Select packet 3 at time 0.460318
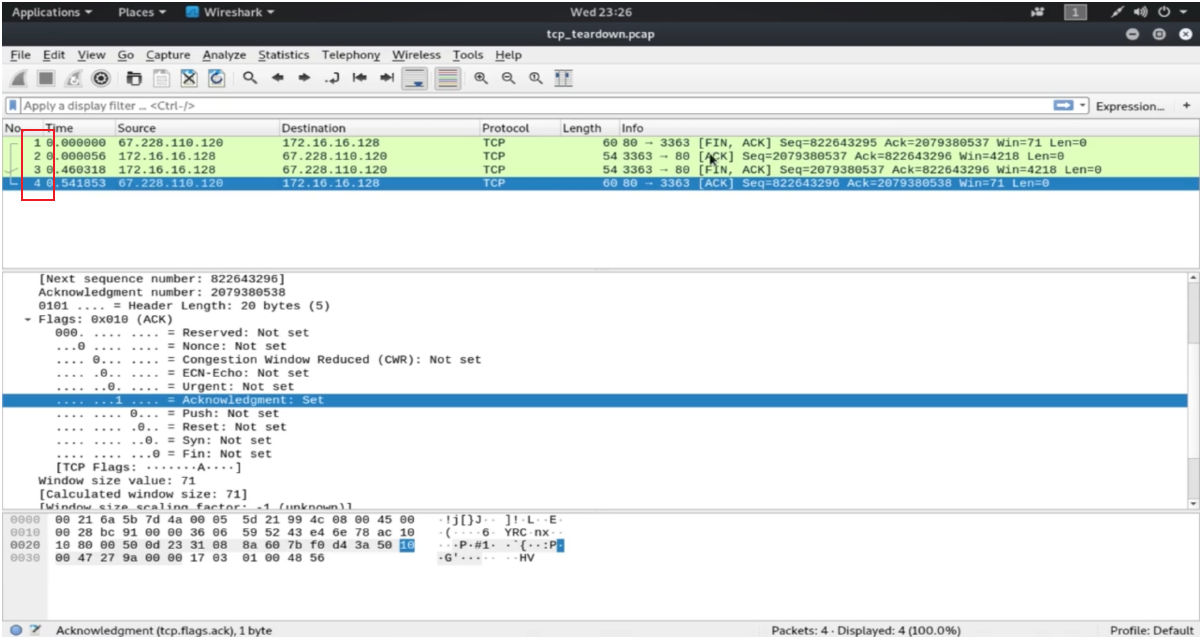The image size is (1202, 637). click(x=600, y=170)
